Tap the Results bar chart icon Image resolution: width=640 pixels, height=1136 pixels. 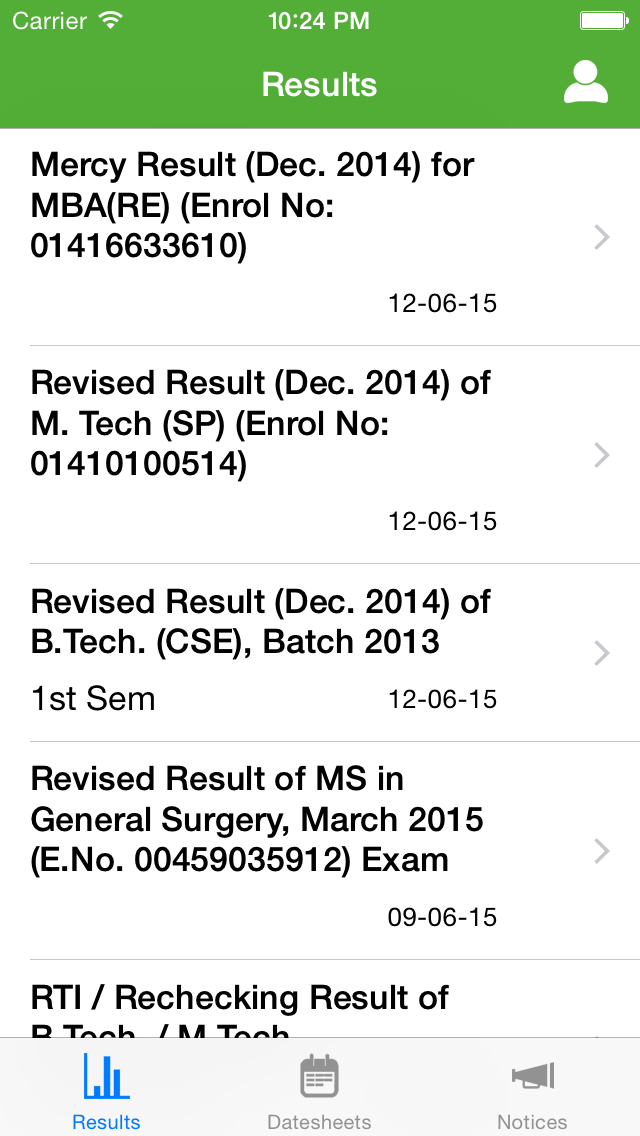point(106,1078)
